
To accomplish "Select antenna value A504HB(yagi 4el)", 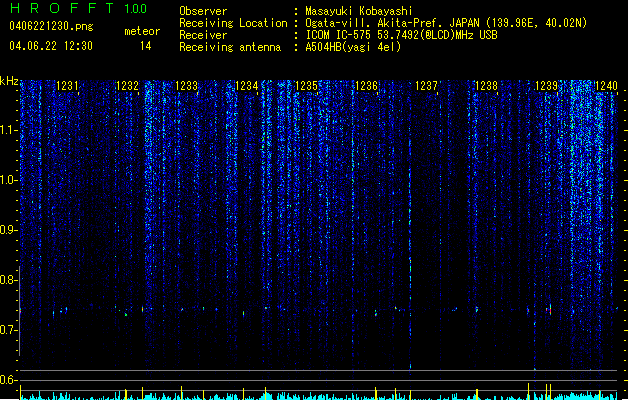I will [x=353, y=47].
